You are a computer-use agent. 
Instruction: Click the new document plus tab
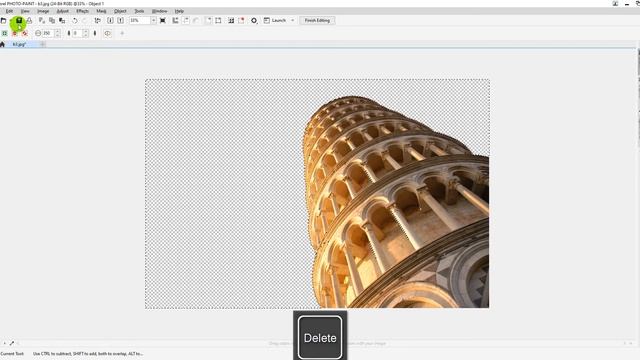coord(43,44)
